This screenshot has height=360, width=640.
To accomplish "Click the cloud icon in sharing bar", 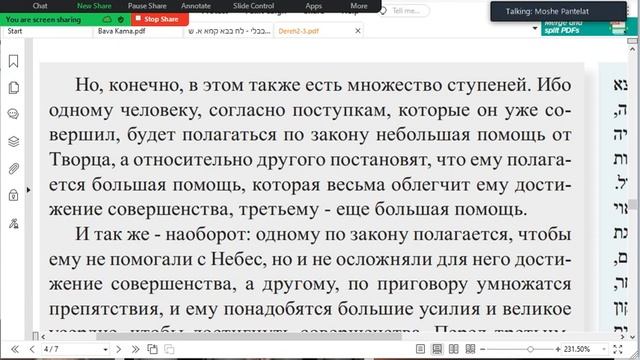I will click(107, 19).
